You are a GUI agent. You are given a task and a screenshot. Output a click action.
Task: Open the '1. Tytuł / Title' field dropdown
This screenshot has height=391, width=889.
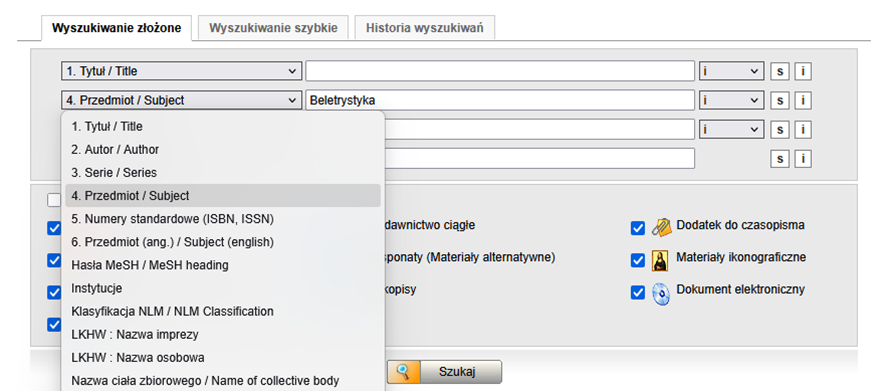click(181, 71)
